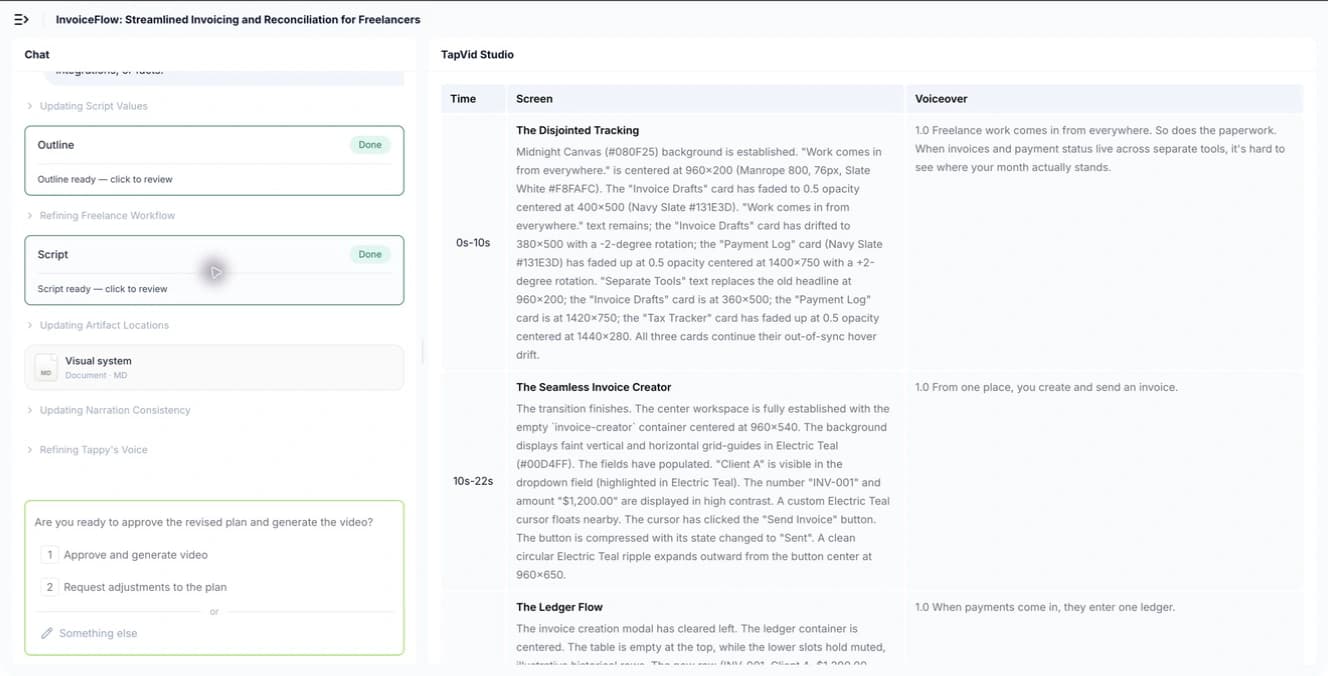Click 'Outline ready — click to review' text

[x=105, y=180]
